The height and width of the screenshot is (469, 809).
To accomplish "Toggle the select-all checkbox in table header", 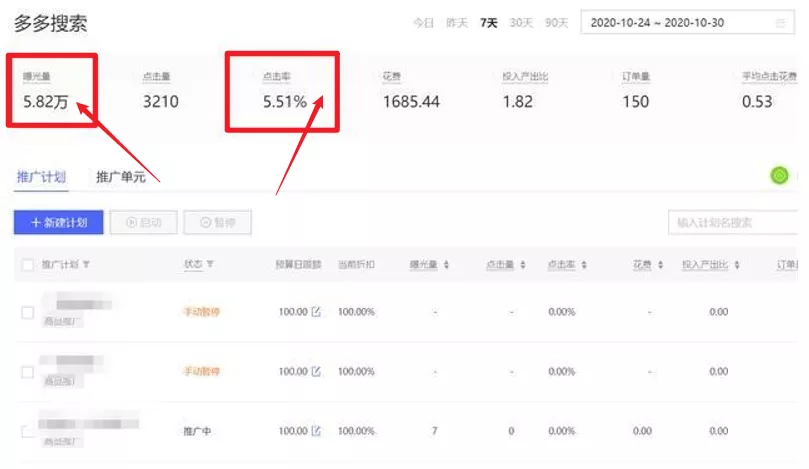I will pos(28,265).
